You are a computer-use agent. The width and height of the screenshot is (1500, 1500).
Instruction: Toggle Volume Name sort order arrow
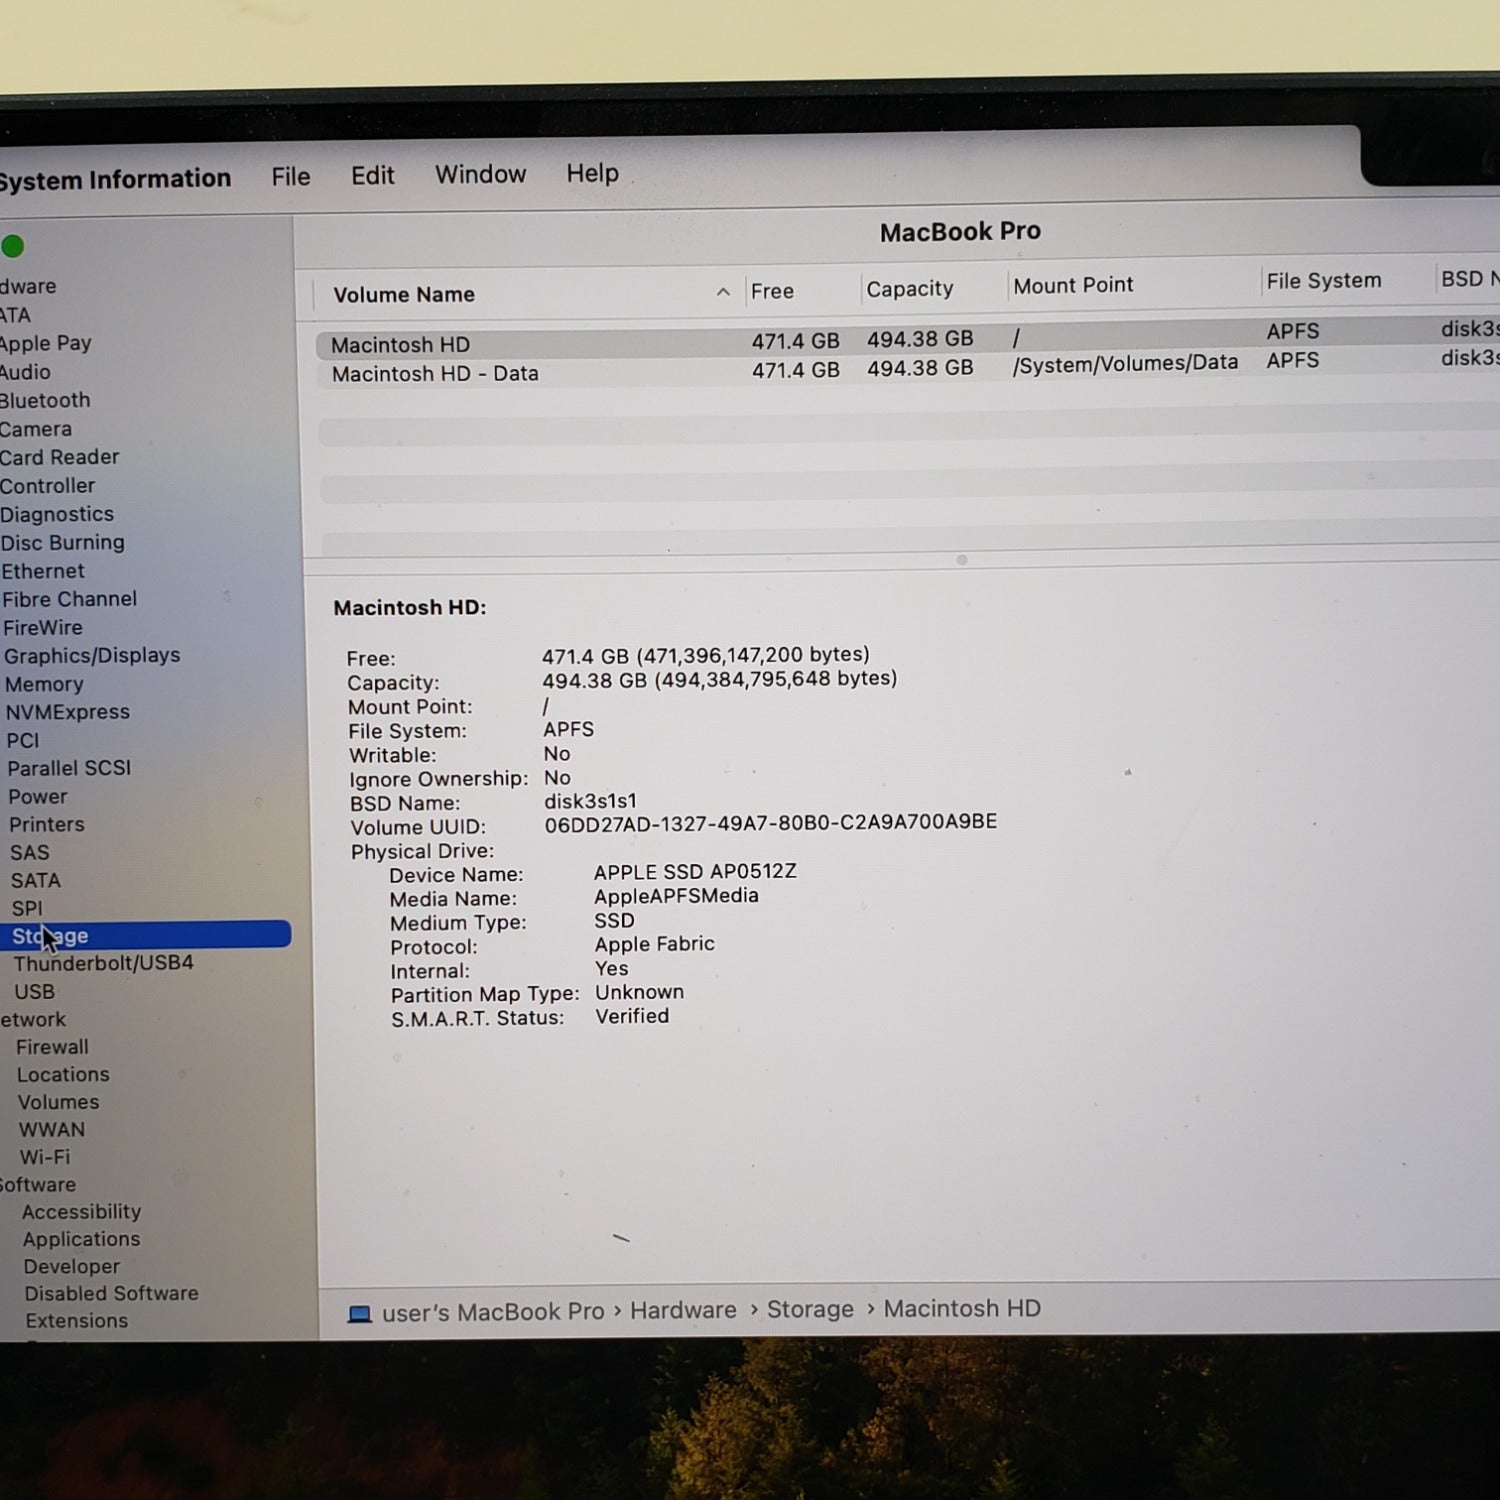(723, 292)
